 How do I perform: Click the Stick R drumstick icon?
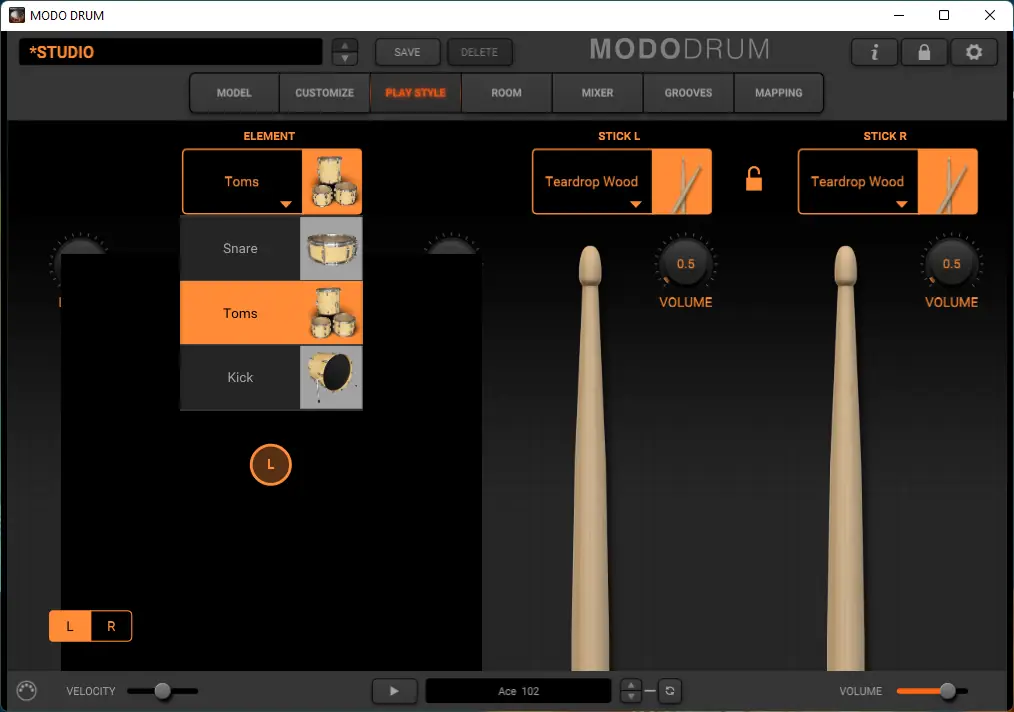click(x=947, y=182)
